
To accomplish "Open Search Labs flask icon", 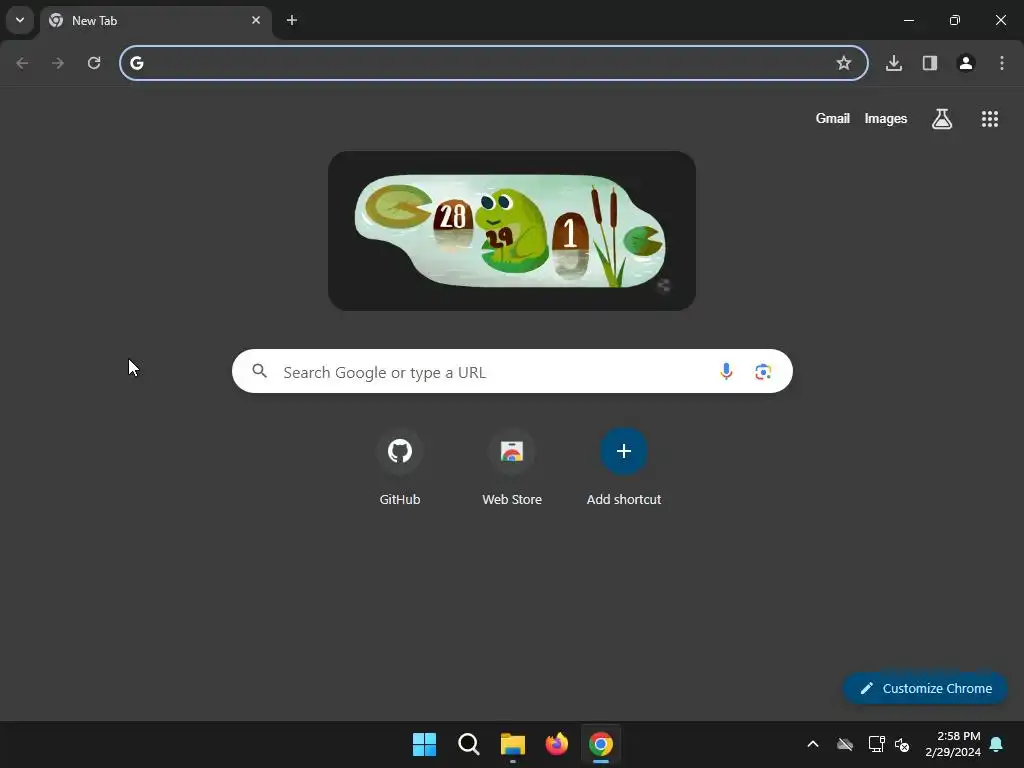I will (x=942, y=119).
